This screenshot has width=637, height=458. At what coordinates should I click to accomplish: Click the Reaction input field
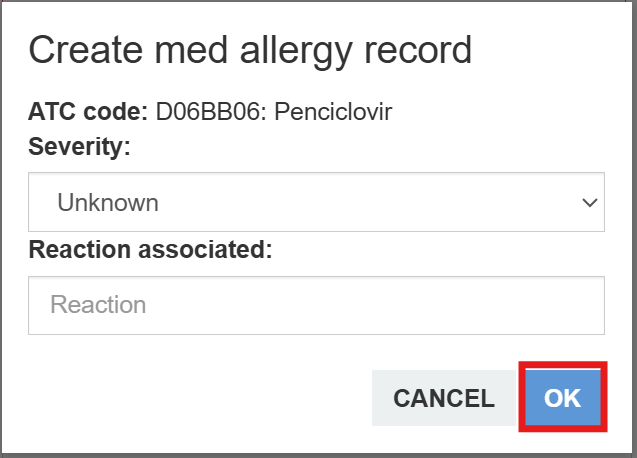click(316, 305)
